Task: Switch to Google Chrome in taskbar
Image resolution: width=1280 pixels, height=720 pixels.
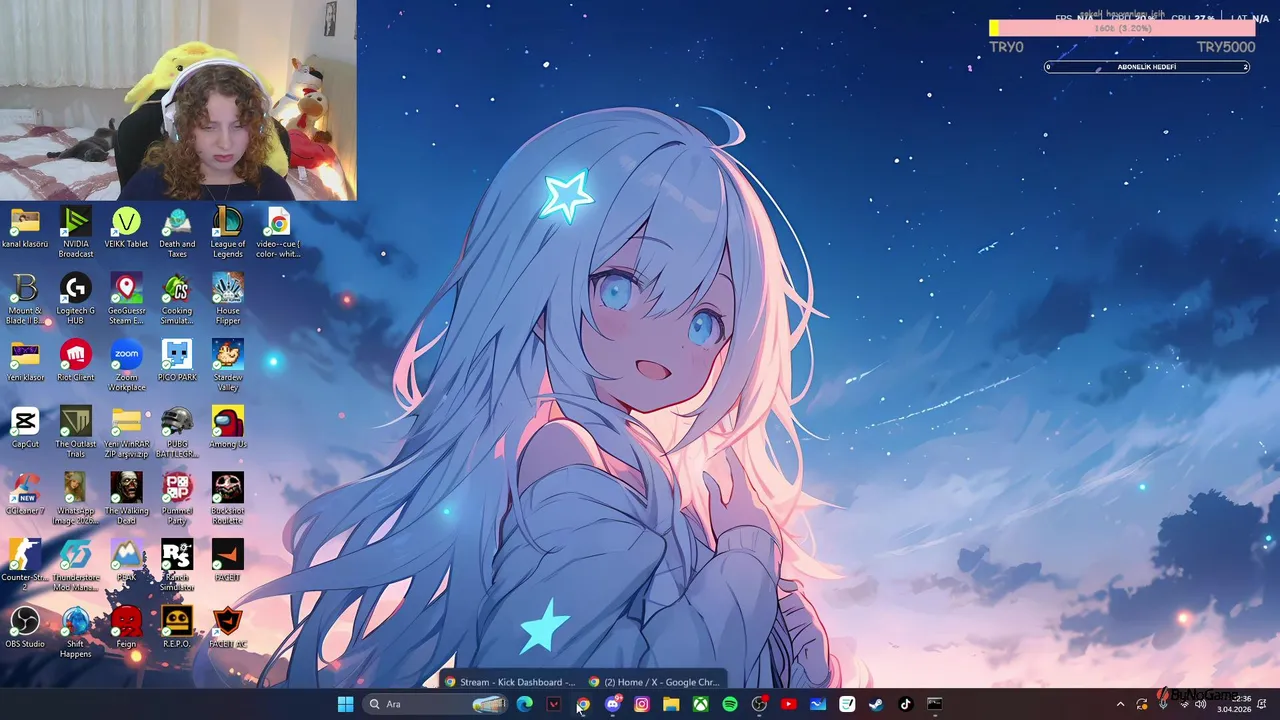Action: (x=583, y=704)
